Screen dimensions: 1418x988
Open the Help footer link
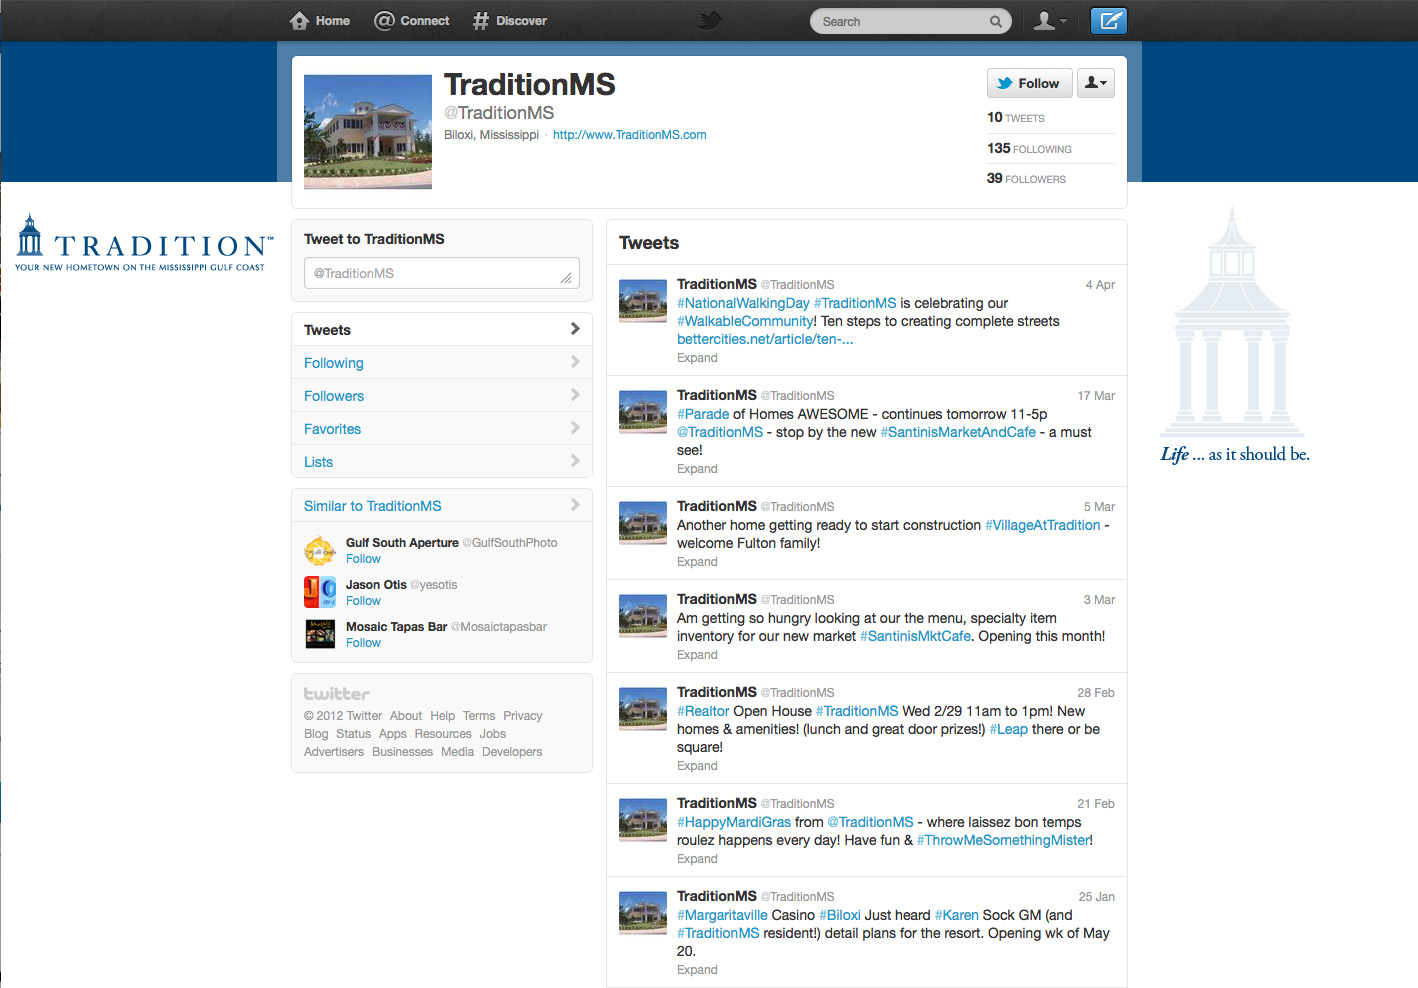442,716
